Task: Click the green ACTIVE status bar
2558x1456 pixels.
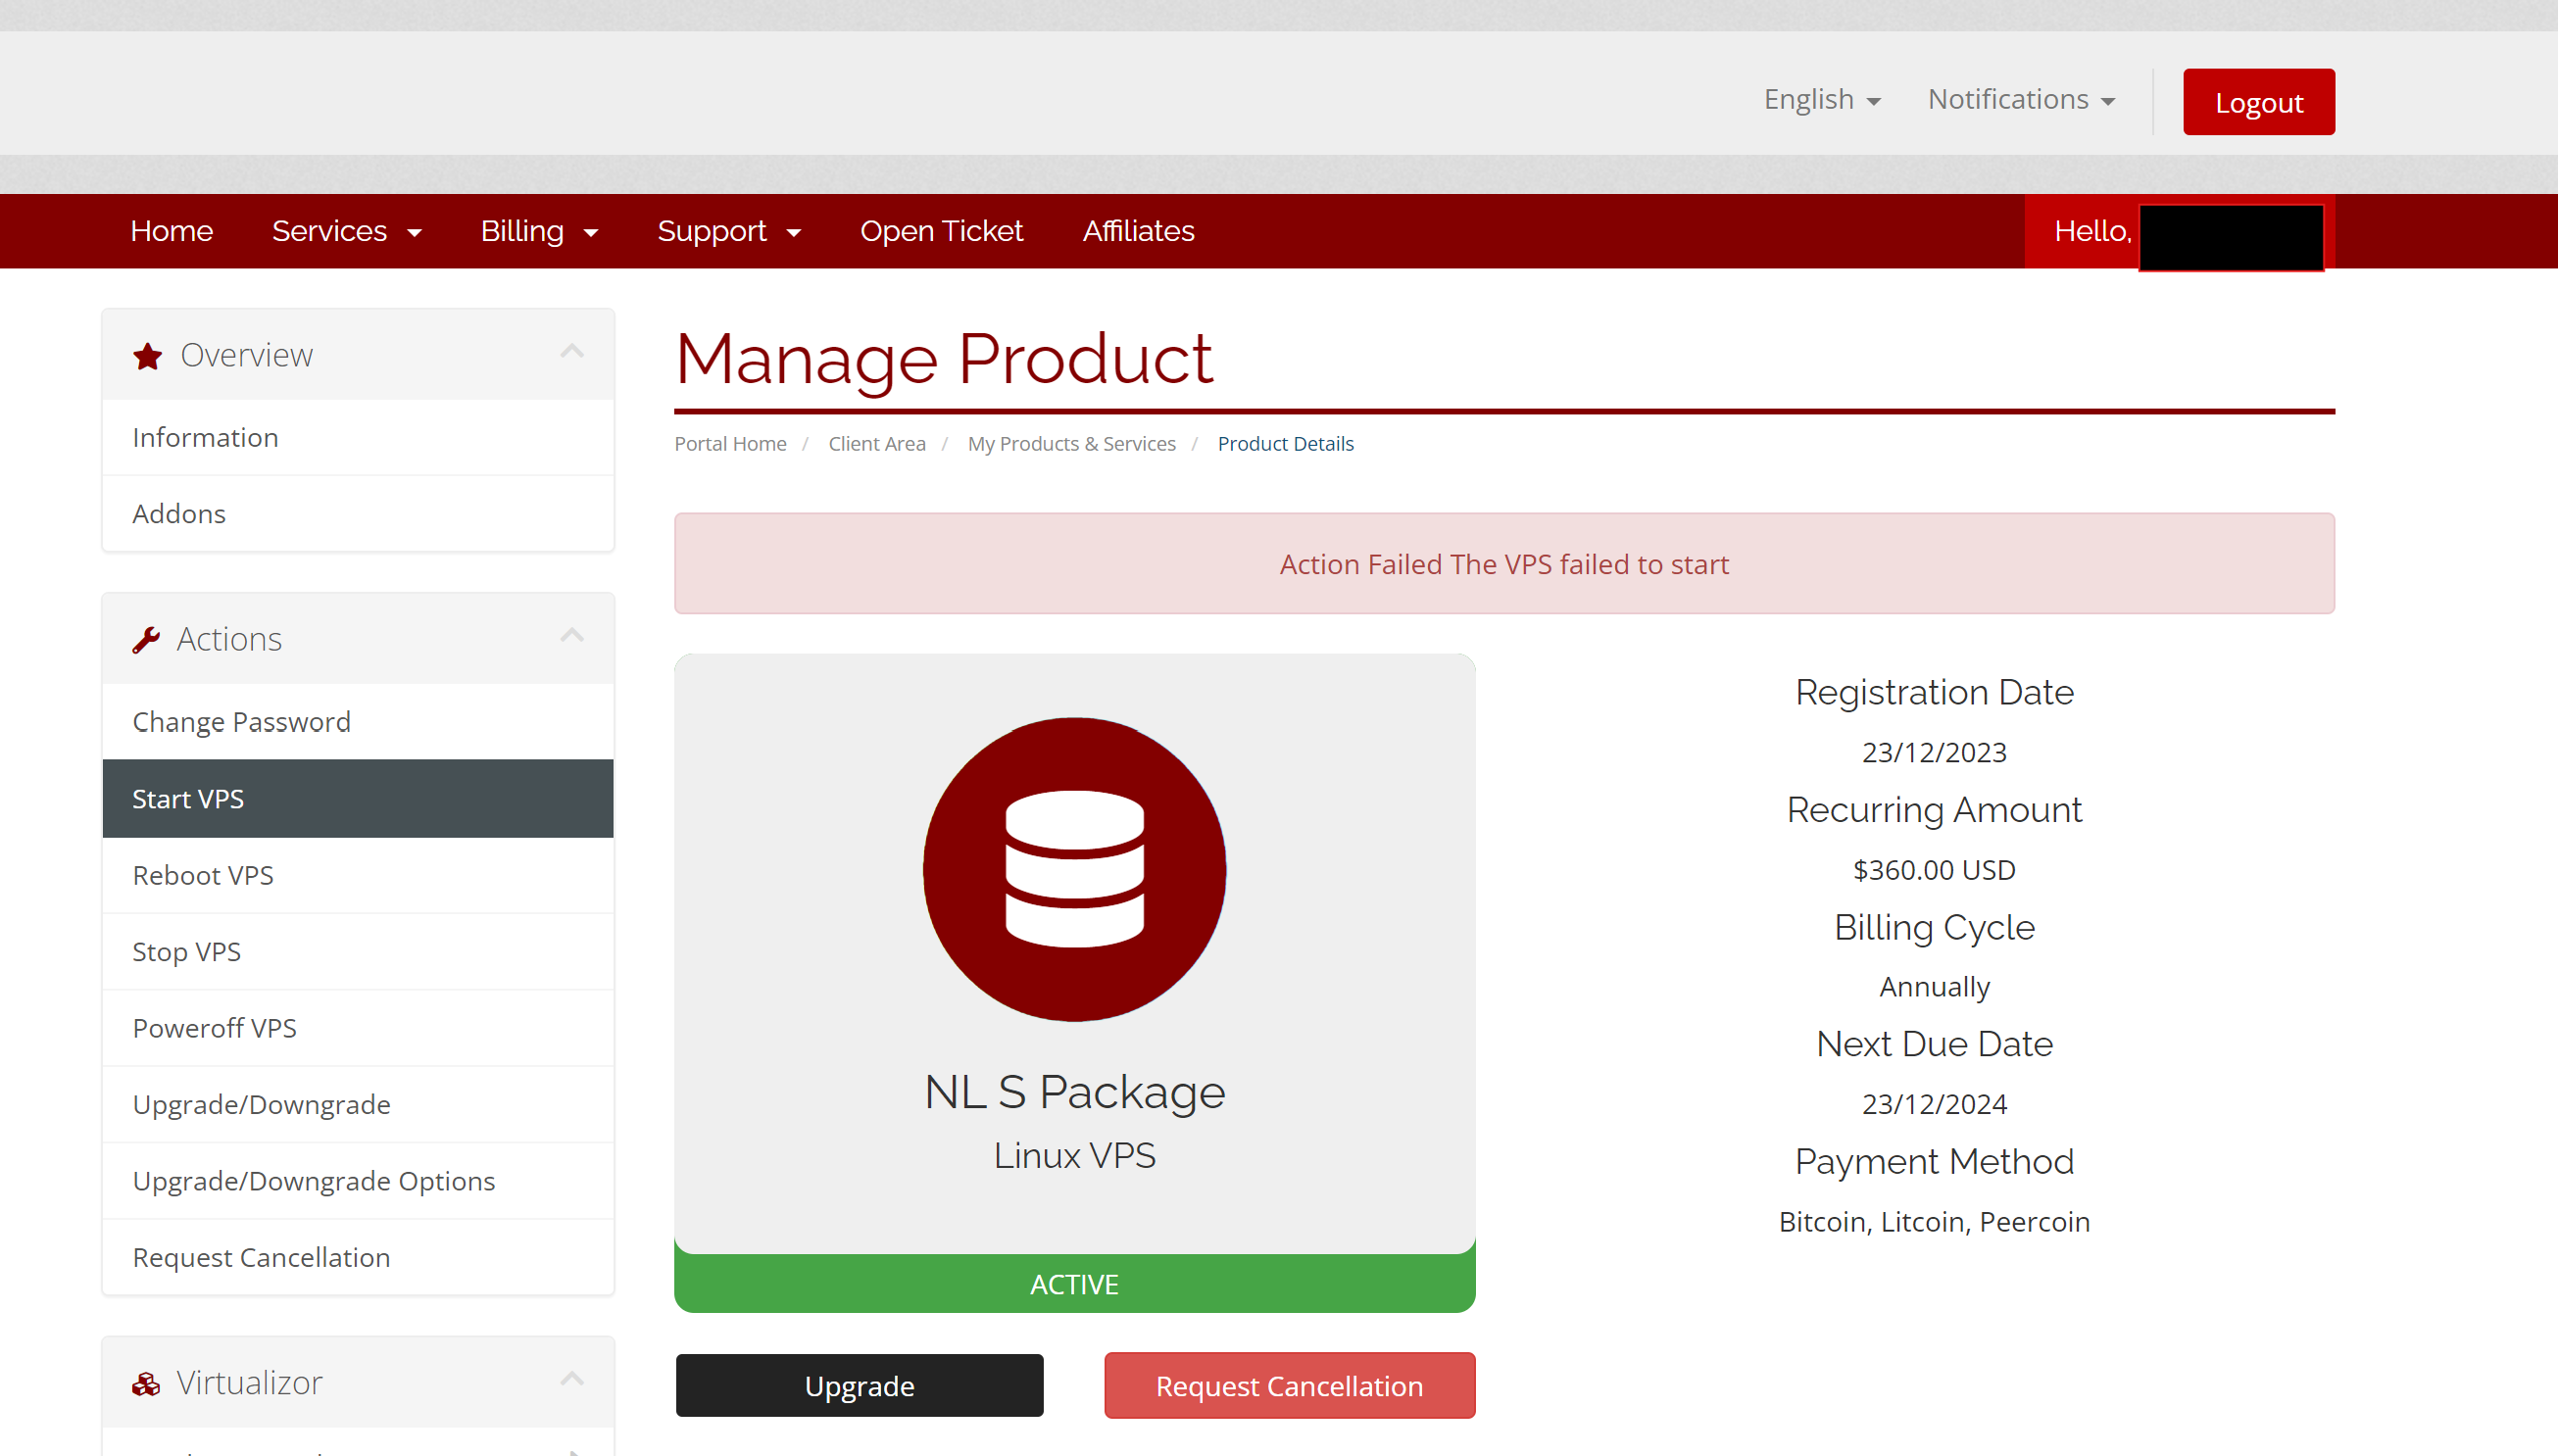Action: 1074,1285
